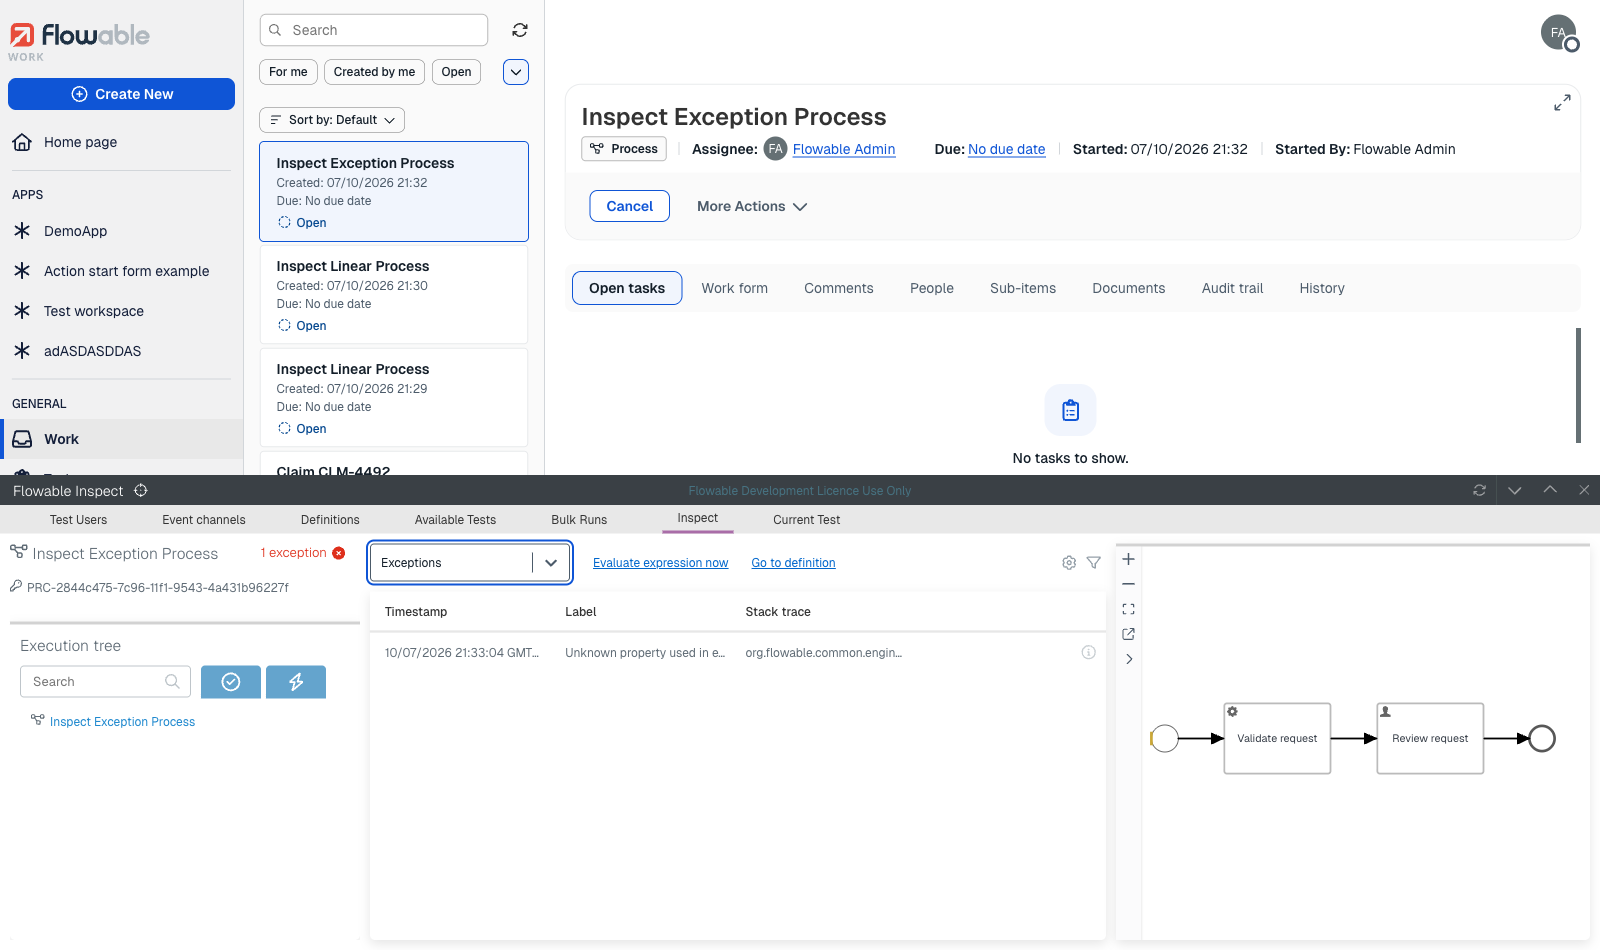This screenshot has width=1600, height=950.
Task: Click the Work inbox icon in the sidebar
Action: click(x=22, y=439)
